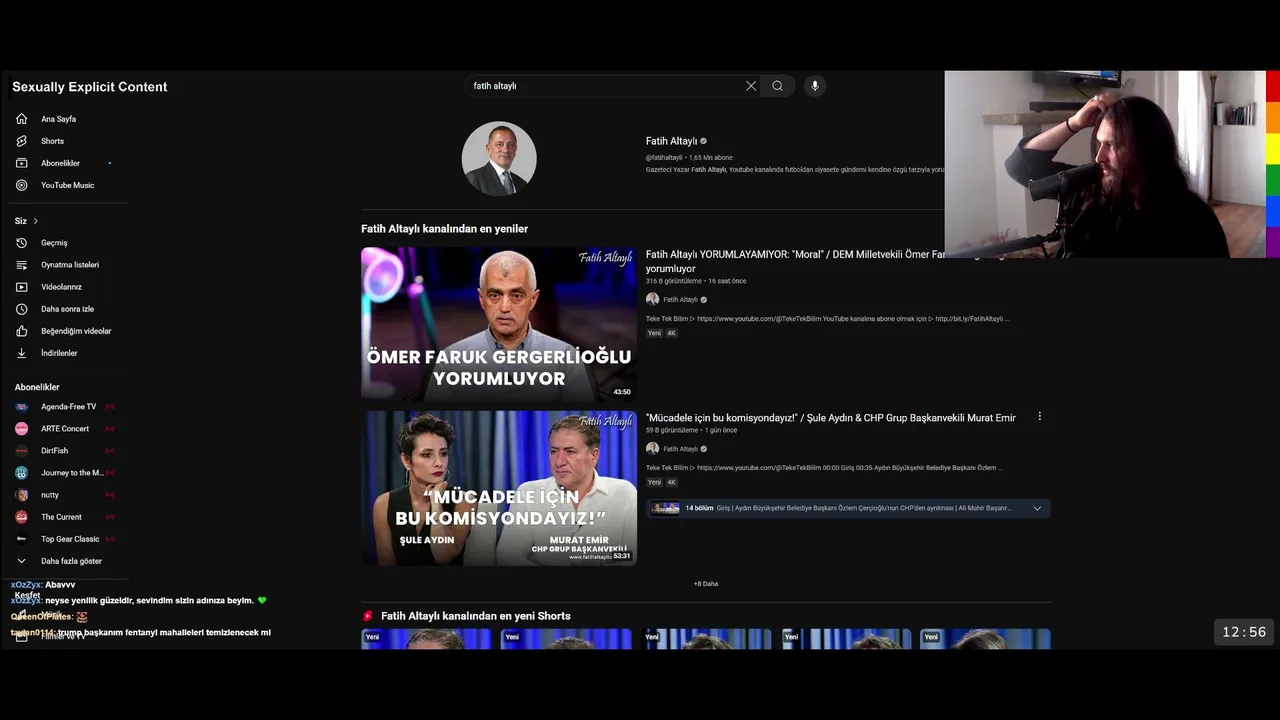Screen dimensions: 1280x720
Task: Click Fatih Altaylı name under first video
Action: point(680,300)
